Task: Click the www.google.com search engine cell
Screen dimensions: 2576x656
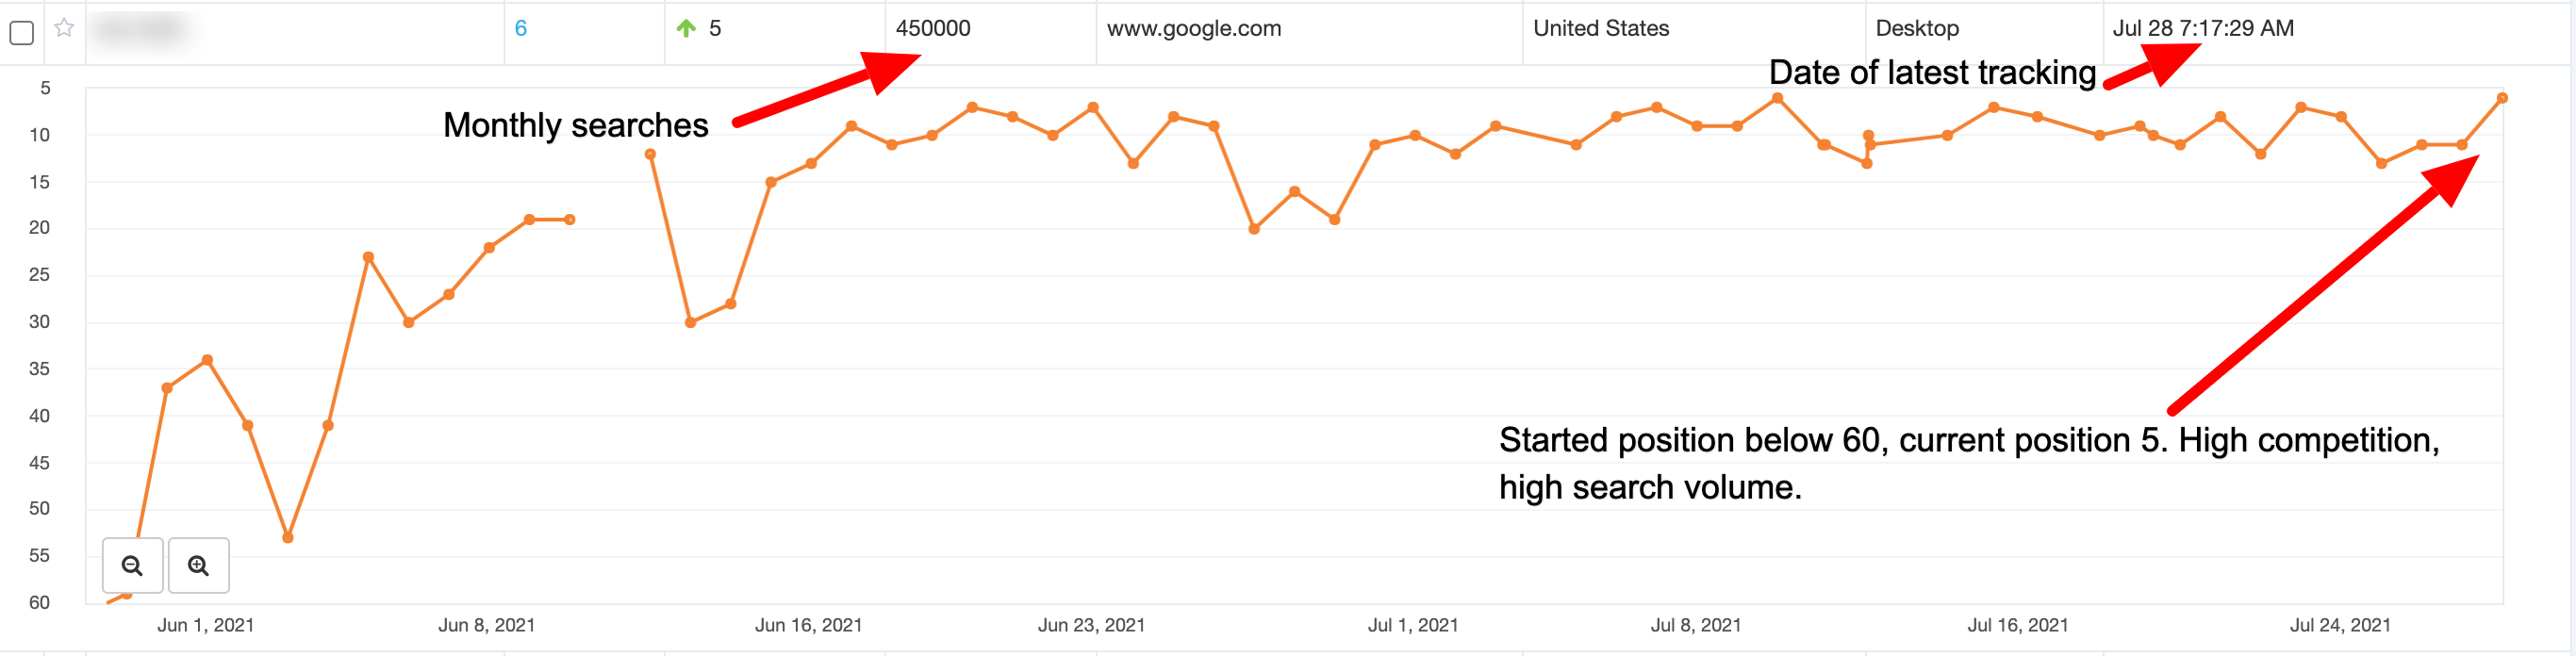Action: coord(1193,29)
